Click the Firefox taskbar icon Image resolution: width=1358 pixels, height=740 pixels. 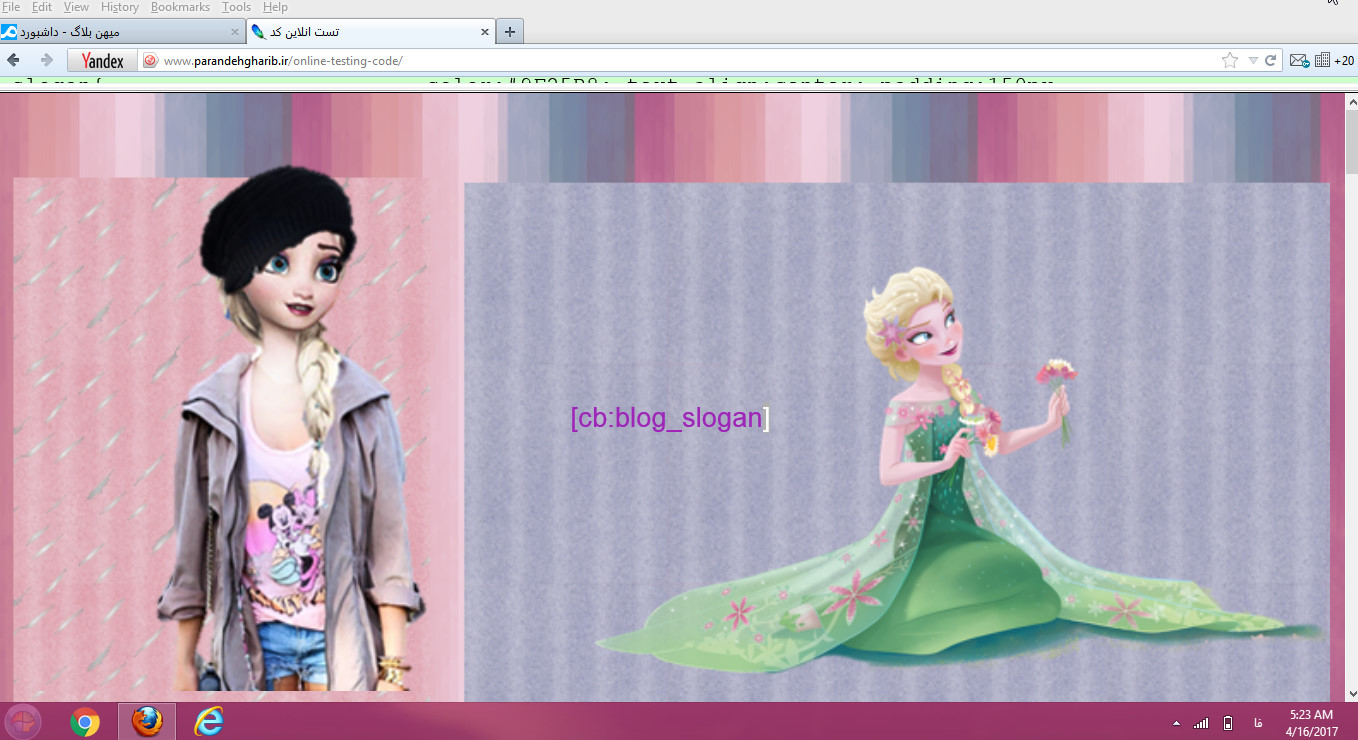click(x=147, y=721)
